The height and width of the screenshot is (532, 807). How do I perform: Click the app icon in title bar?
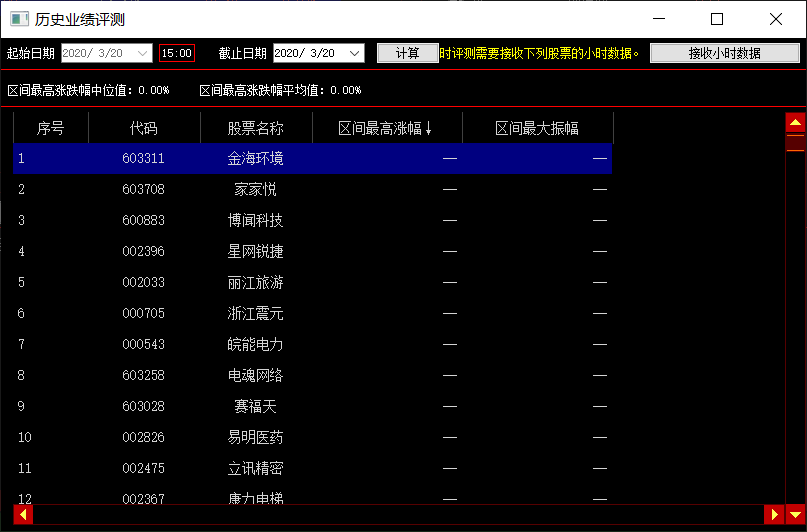click(x=19, y=19)
